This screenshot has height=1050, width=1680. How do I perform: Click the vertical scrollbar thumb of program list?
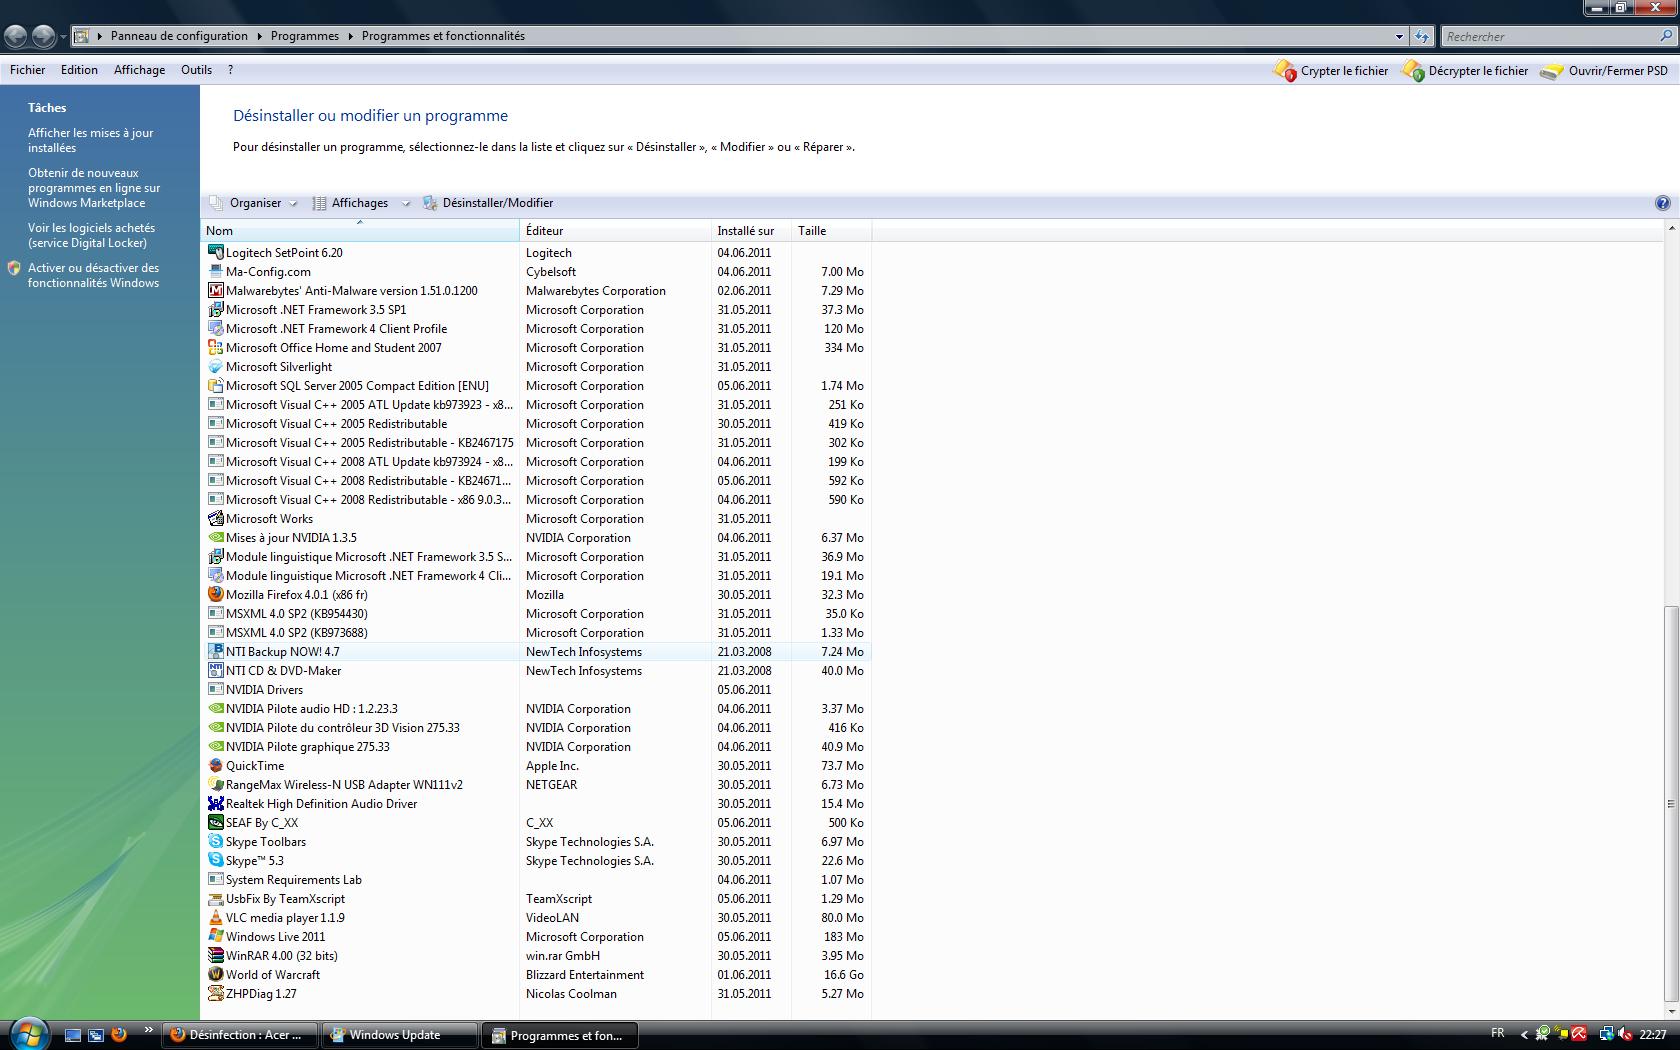1671,803
